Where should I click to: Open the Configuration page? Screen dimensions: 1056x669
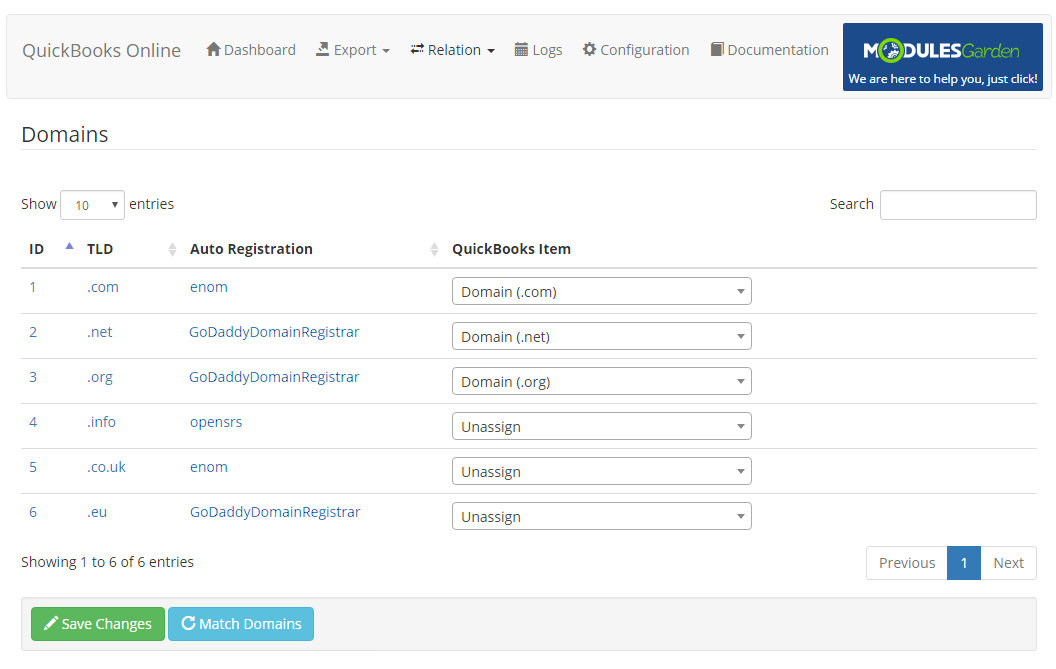point(636,50)
